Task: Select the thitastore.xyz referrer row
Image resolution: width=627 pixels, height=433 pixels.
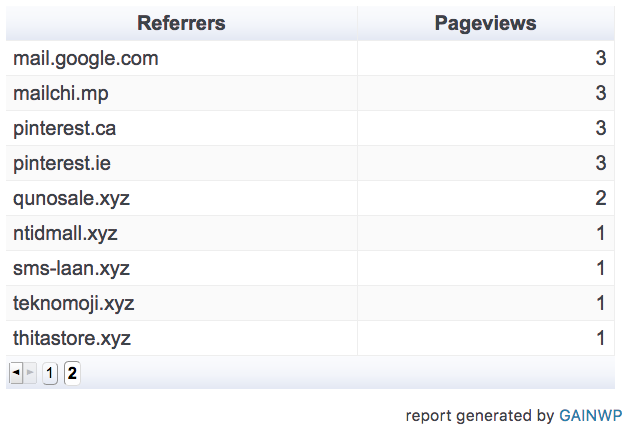Action: click(72, 338)
